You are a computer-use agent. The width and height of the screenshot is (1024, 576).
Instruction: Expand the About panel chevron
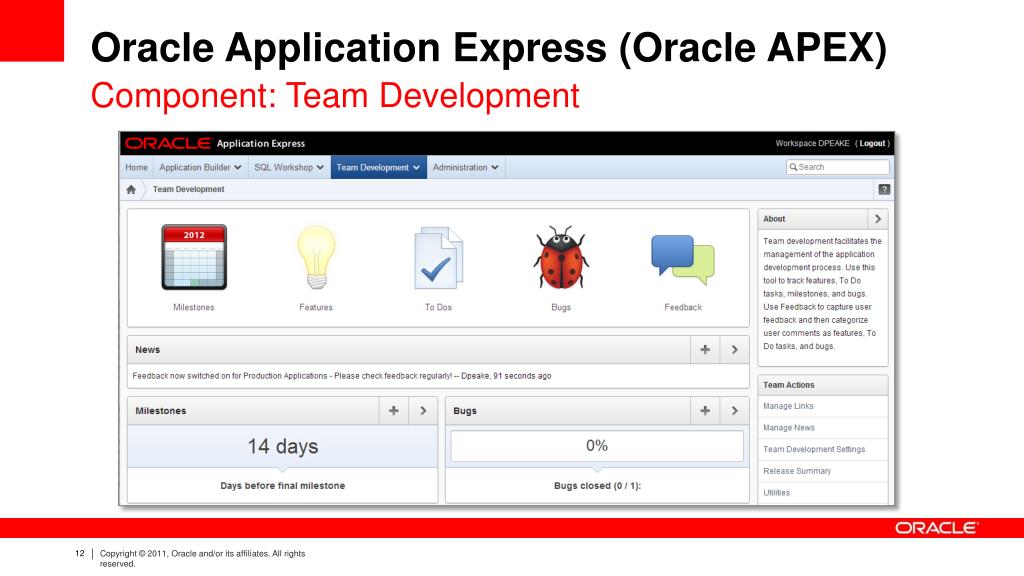click(x=877, y=219)
